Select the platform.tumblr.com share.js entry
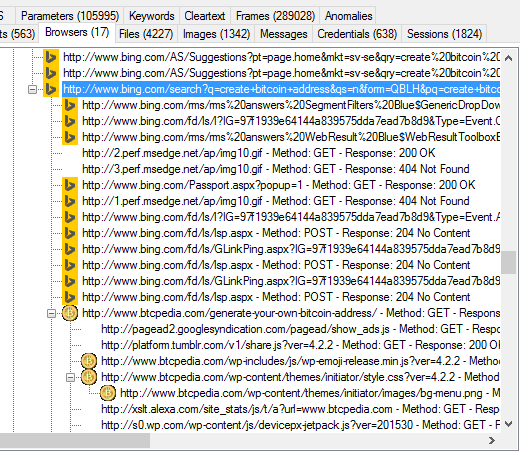The height and width of the screenshot is (452, 520). click(300, 345)
